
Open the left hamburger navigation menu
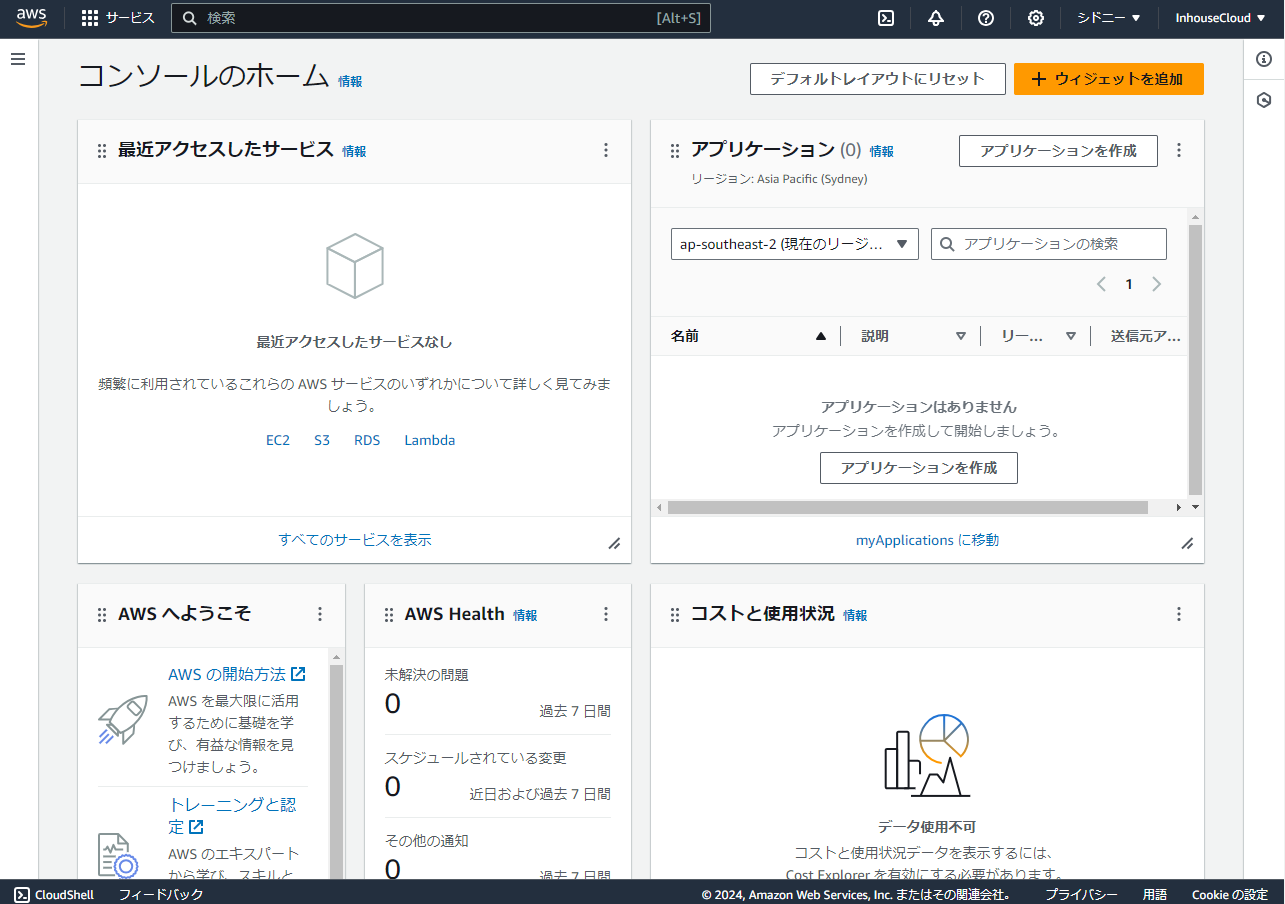[18, 59]
